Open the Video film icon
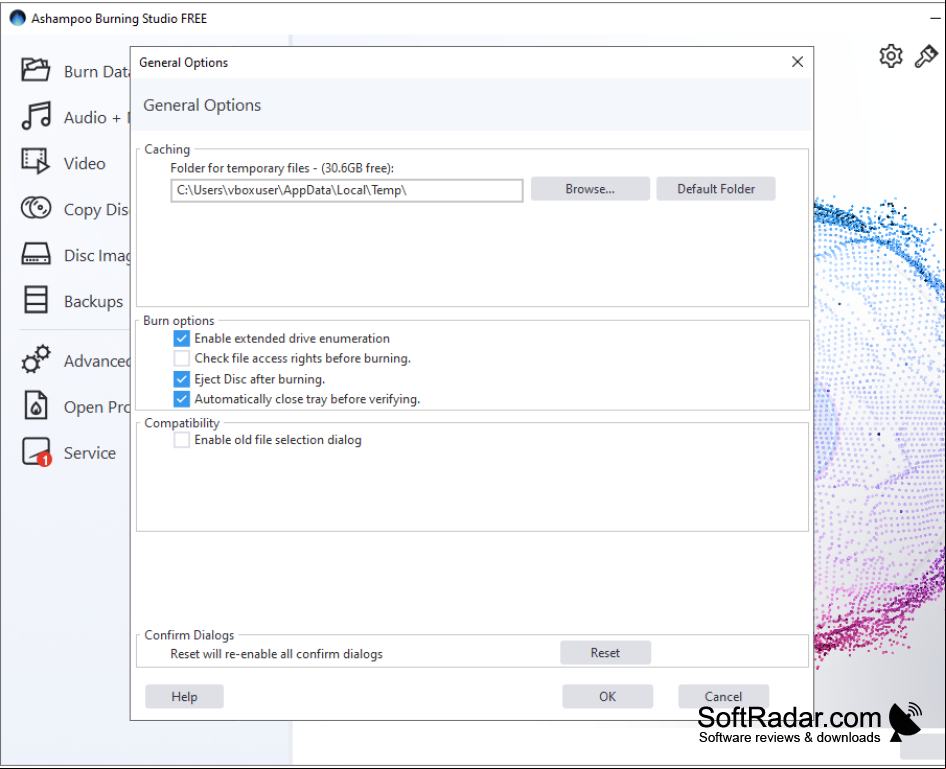Viewport: 946px width, 769px height. (x=36, y=162)
